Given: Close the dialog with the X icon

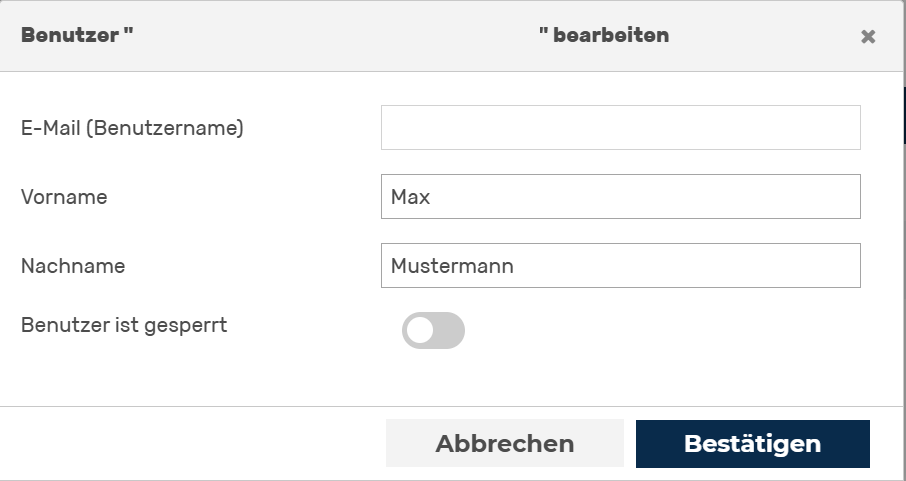Looking at the screenshot, I should coord(867,36).
